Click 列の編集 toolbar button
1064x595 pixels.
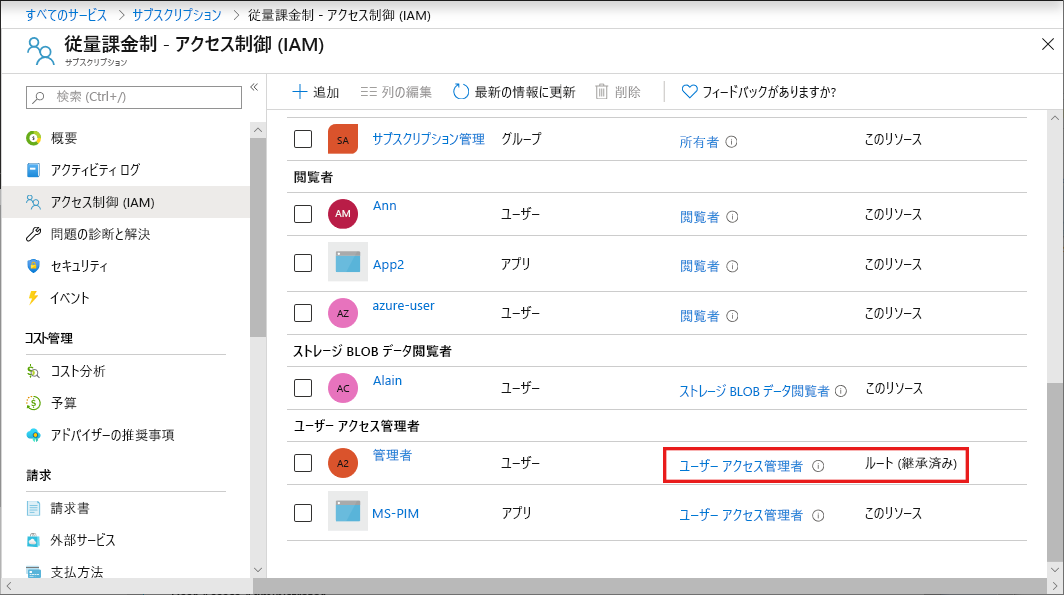pos(396,92)
